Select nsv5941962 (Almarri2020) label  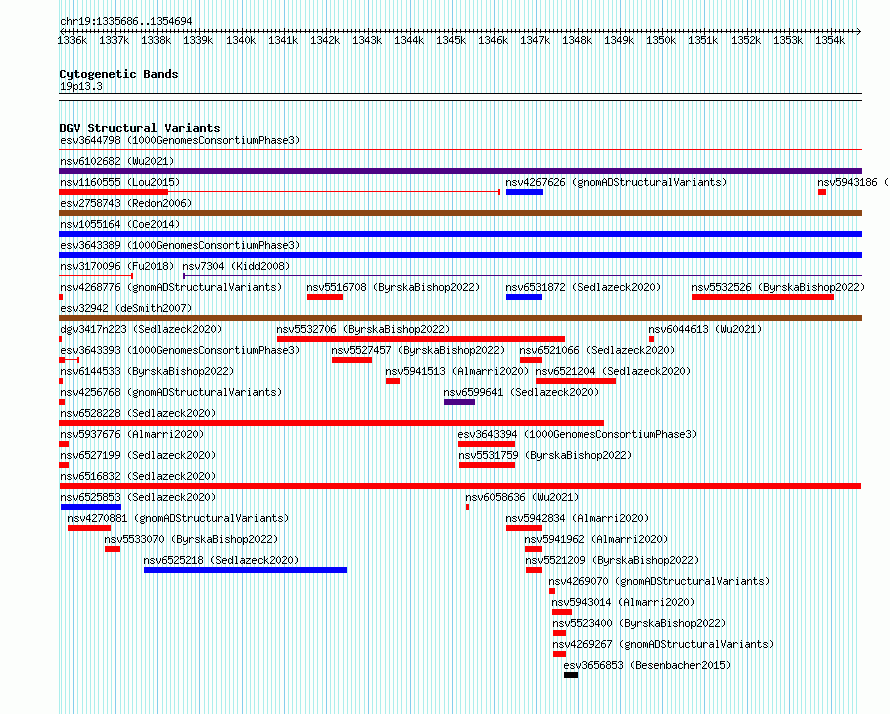[x=596, y=539]
